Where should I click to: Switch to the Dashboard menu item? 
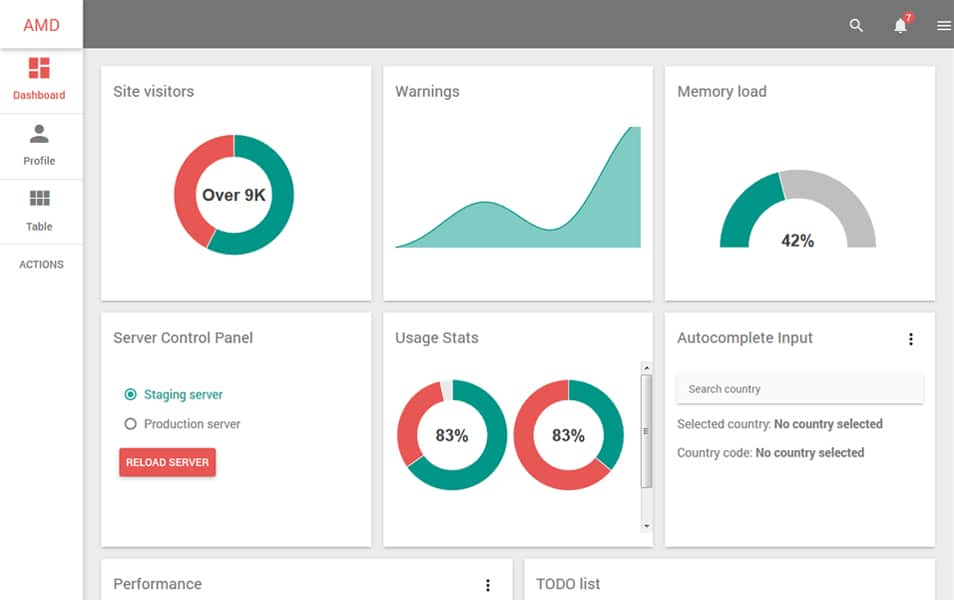tap(39, 80)
